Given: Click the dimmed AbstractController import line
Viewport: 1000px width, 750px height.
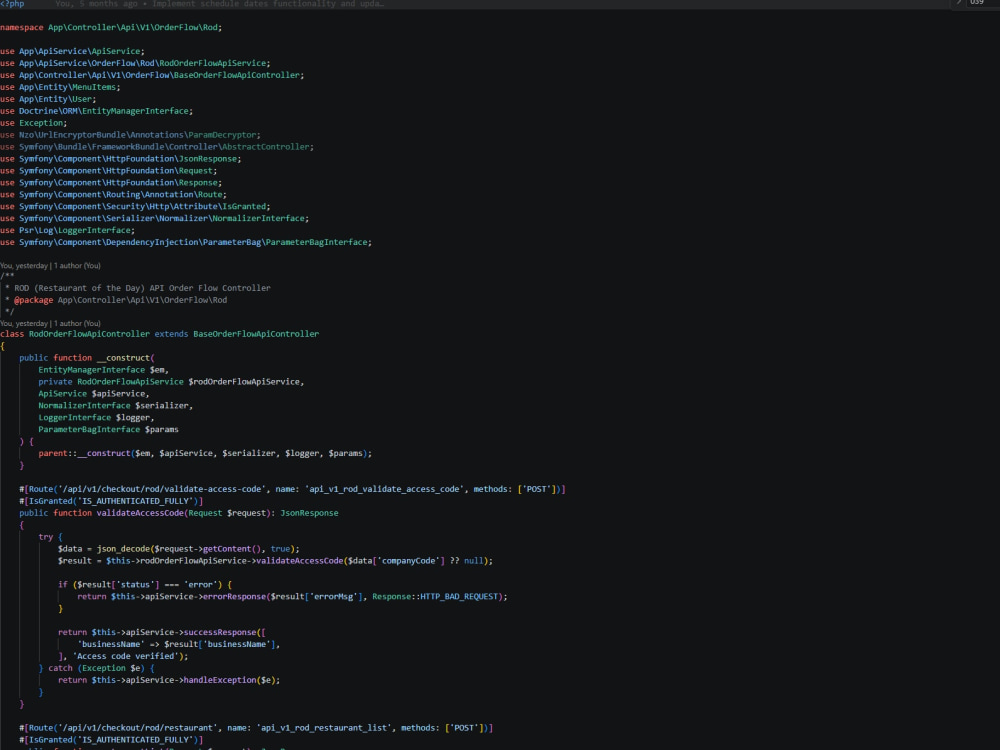Looking at the screenshot, I should coord(157,147).
